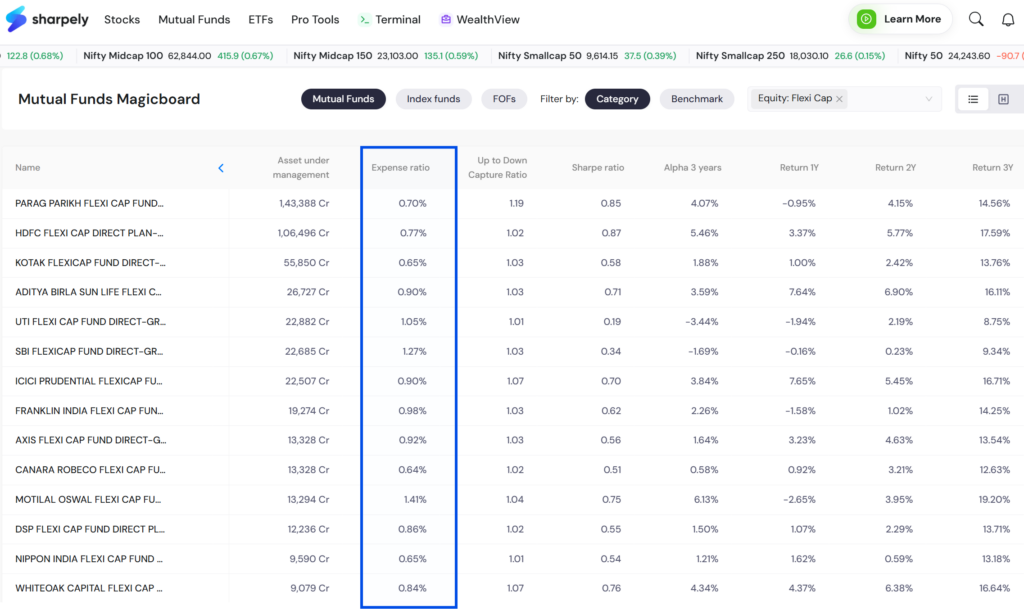Open the Pro Tools menu

(x=315, y=20)
